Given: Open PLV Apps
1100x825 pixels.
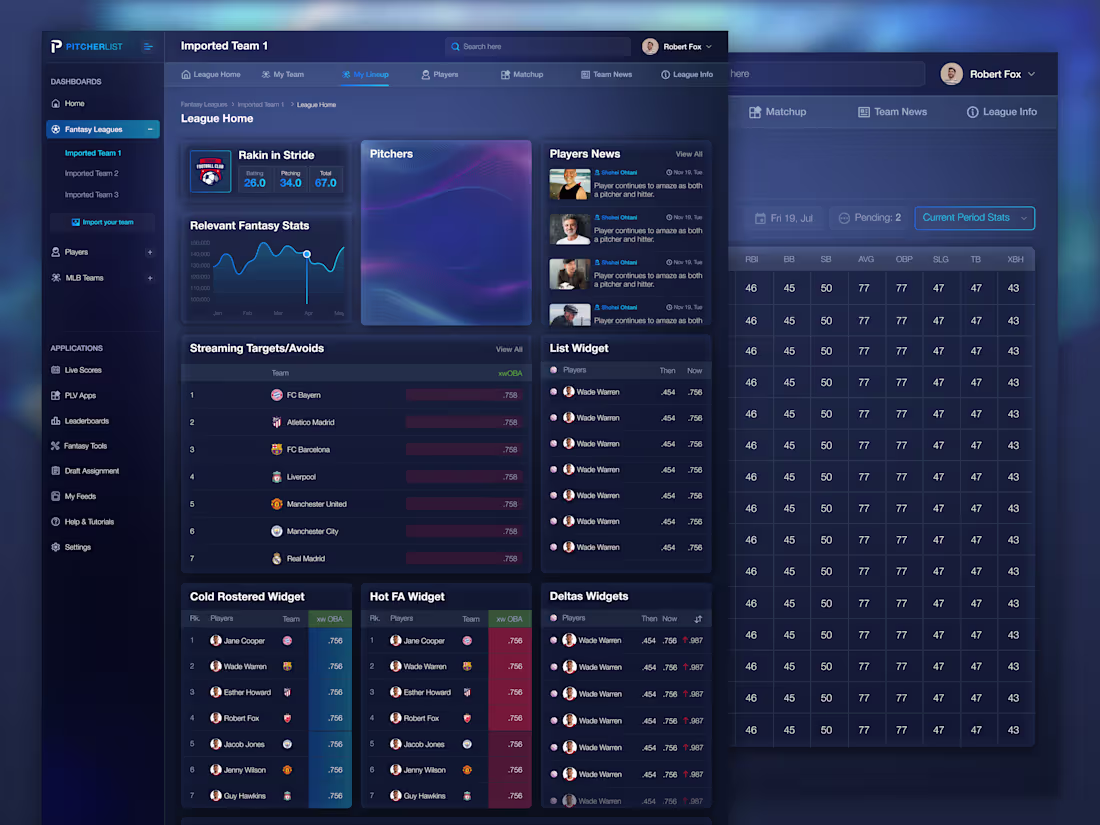Looking at the screenshot, I should pyautogui.click(x=74, y=396).
